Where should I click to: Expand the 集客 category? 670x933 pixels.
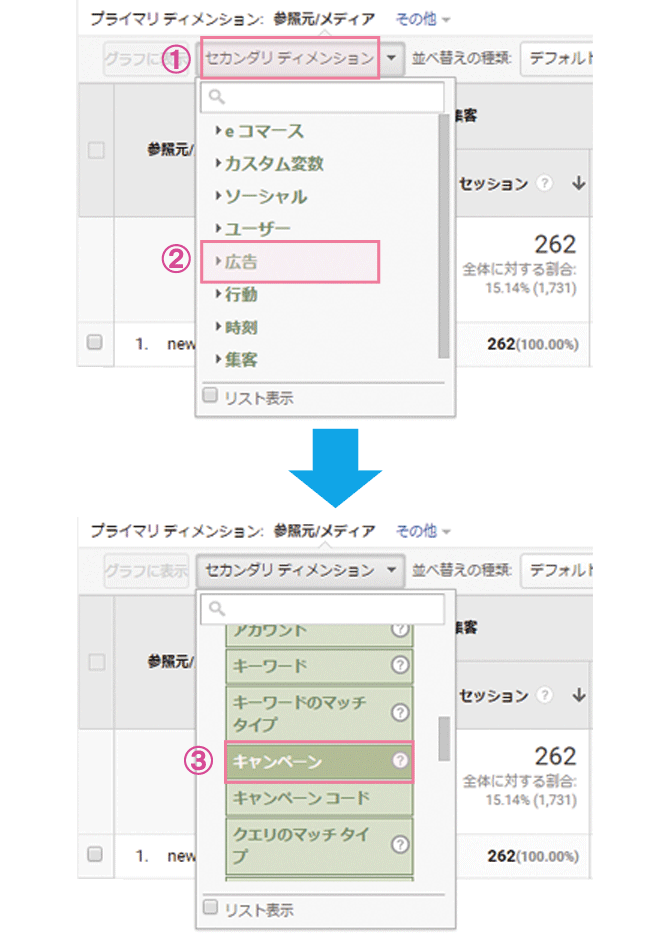click(236, 359)
